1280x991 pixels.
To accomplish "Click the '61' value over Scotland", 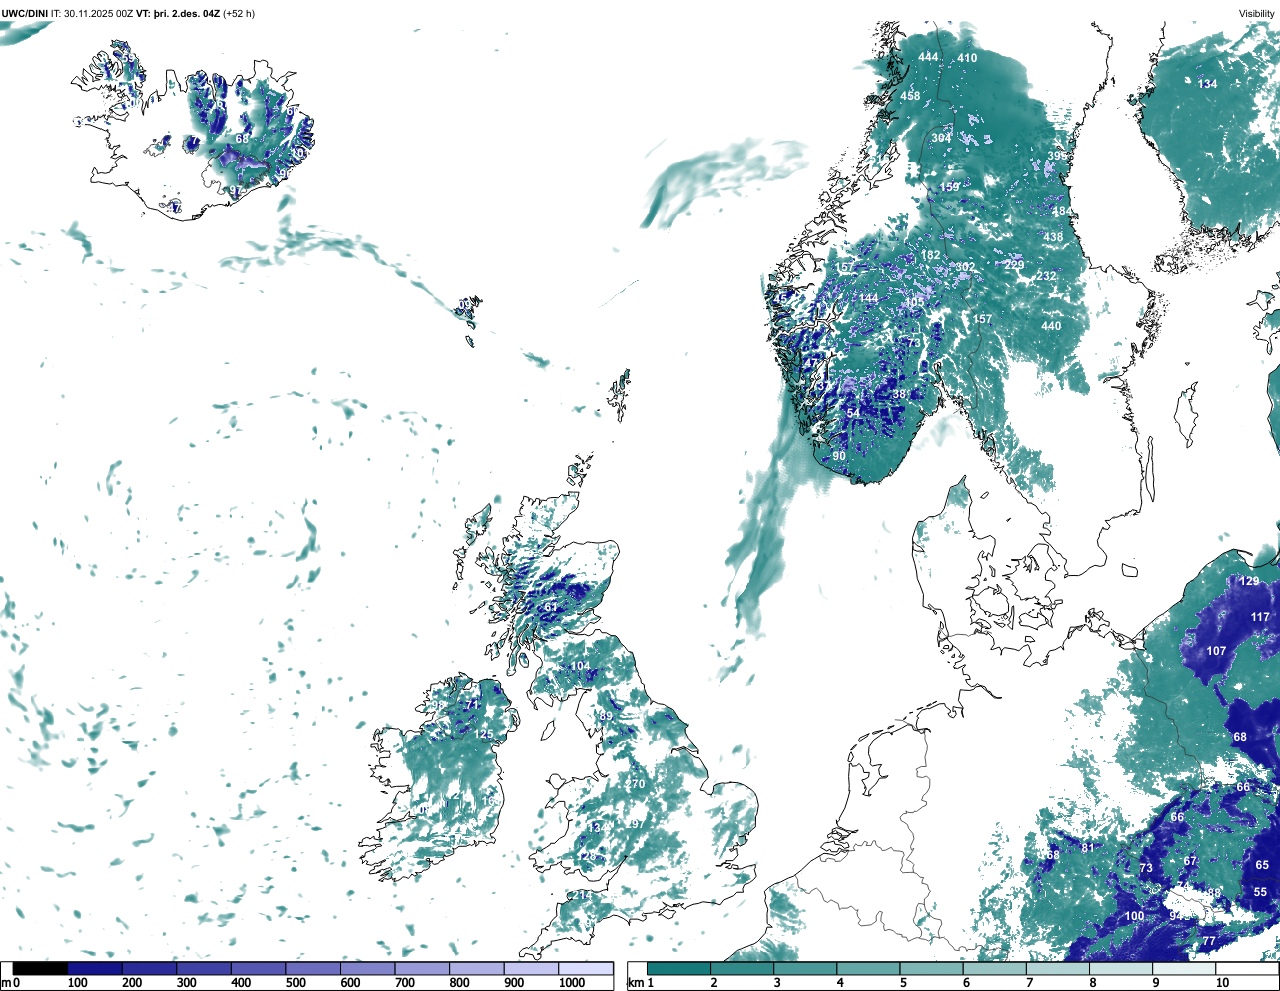I will point(551,607).
